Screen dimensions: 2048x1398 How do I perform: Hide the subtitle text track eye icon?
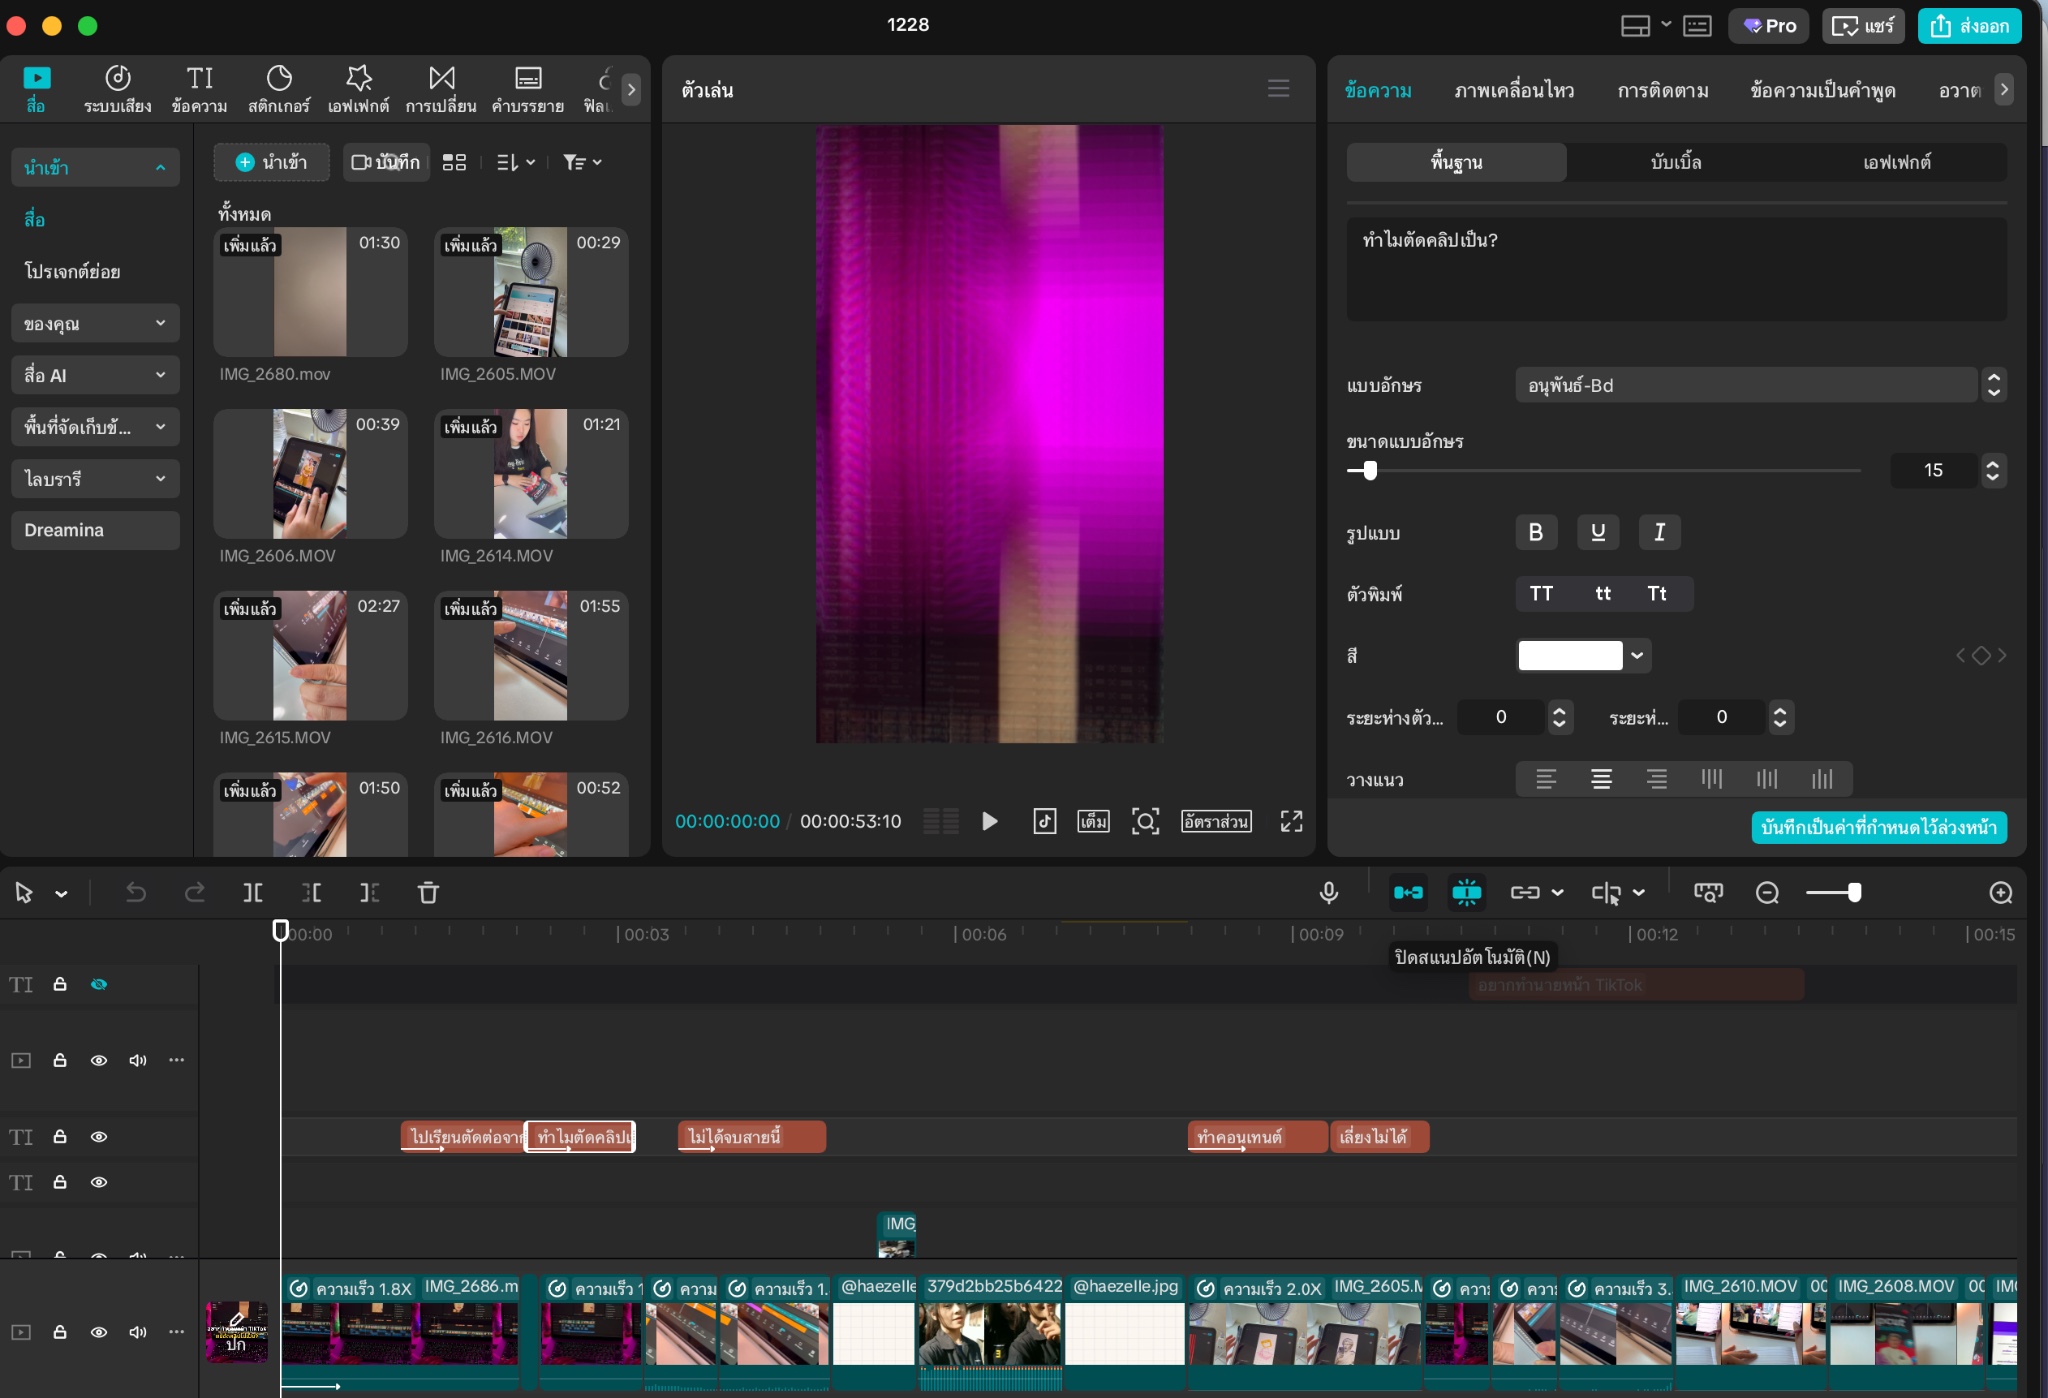(99, 1137)
